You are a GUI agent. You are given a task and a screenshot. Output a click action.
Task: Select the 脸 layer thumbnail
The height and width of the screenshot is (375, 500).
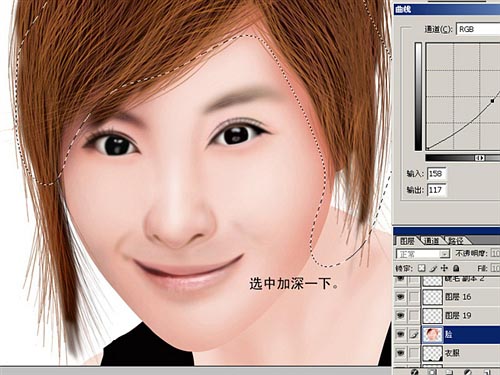pos(432,334)
